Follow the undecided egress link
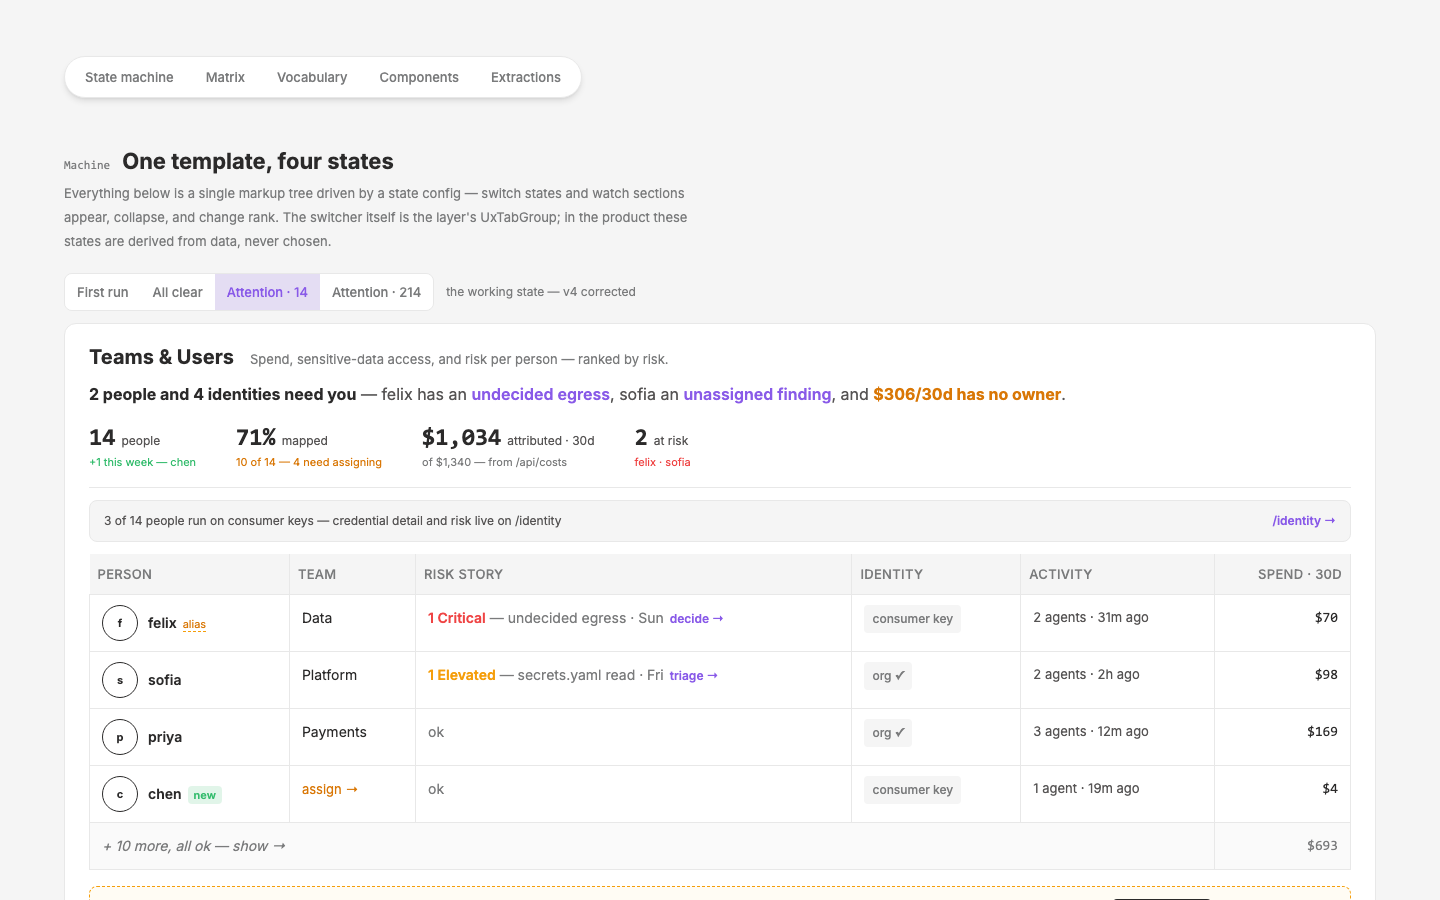Viewport: 1440px width, 900px height. (540, 394)
